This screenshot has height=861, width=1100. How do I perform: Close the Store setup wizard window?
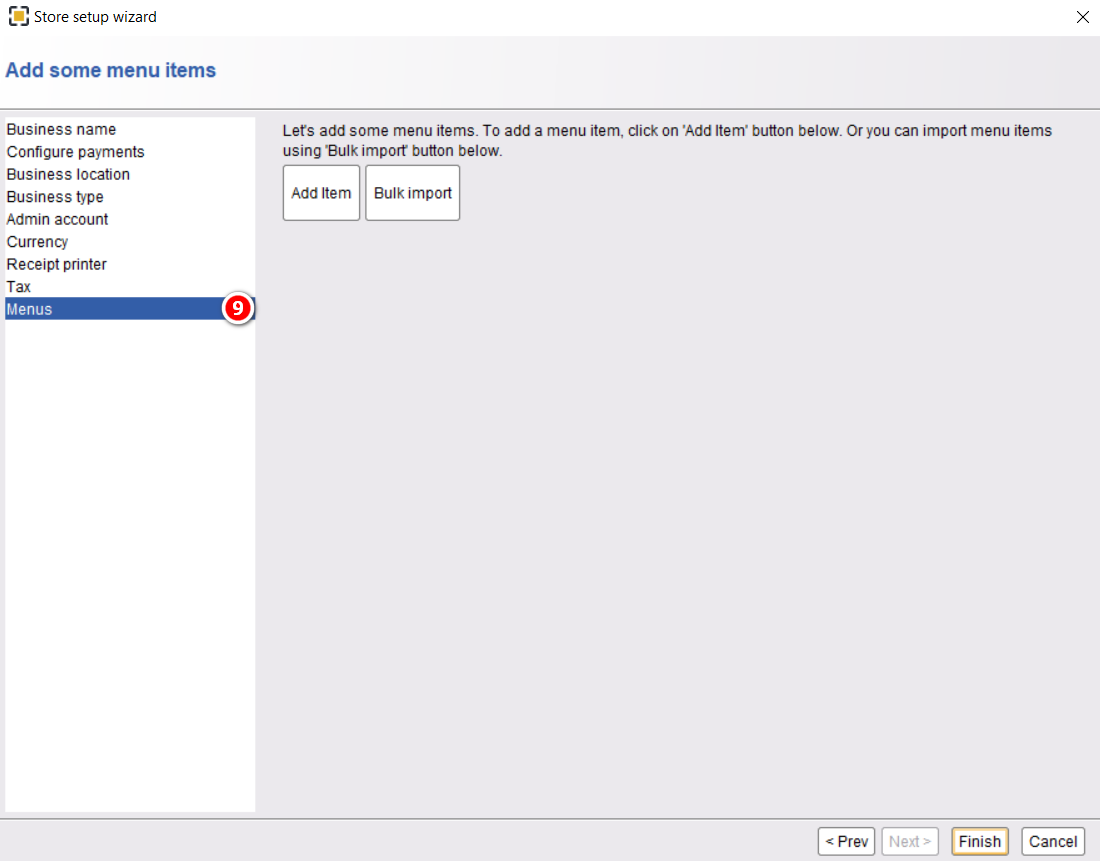(x=1082, y=17)
